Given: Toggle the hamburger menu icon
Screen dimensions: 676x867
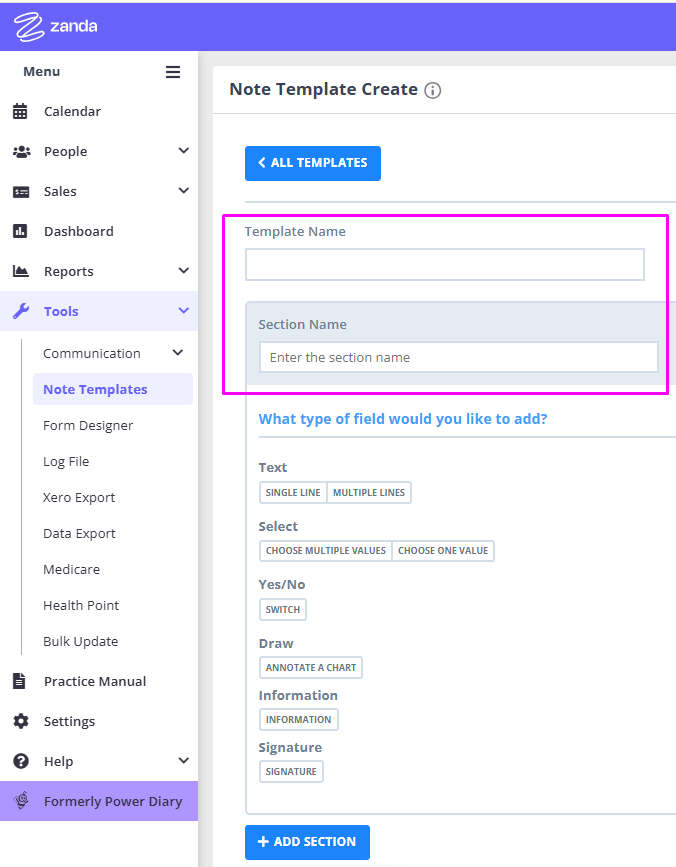Looking at the screenshot, I should 173,72.
